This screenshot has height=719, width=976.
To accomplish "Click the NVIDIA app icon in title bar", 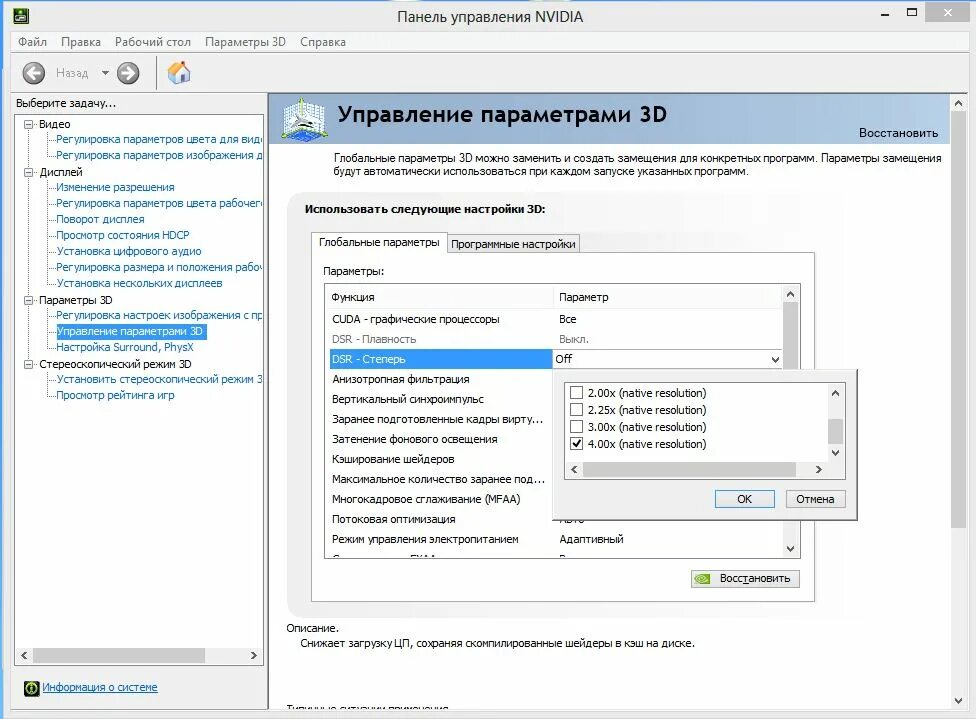I will [21, 16].
